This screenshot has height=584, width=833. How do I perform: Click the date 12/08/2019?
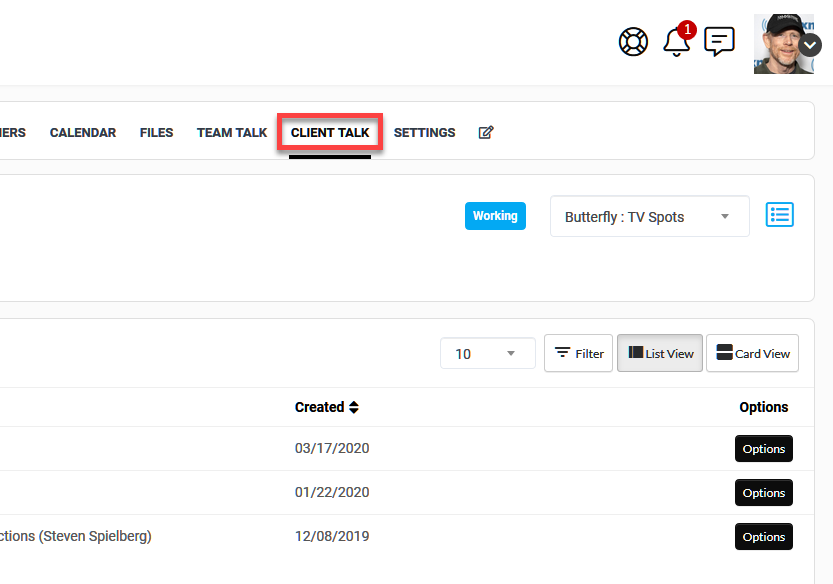point(332,536)
